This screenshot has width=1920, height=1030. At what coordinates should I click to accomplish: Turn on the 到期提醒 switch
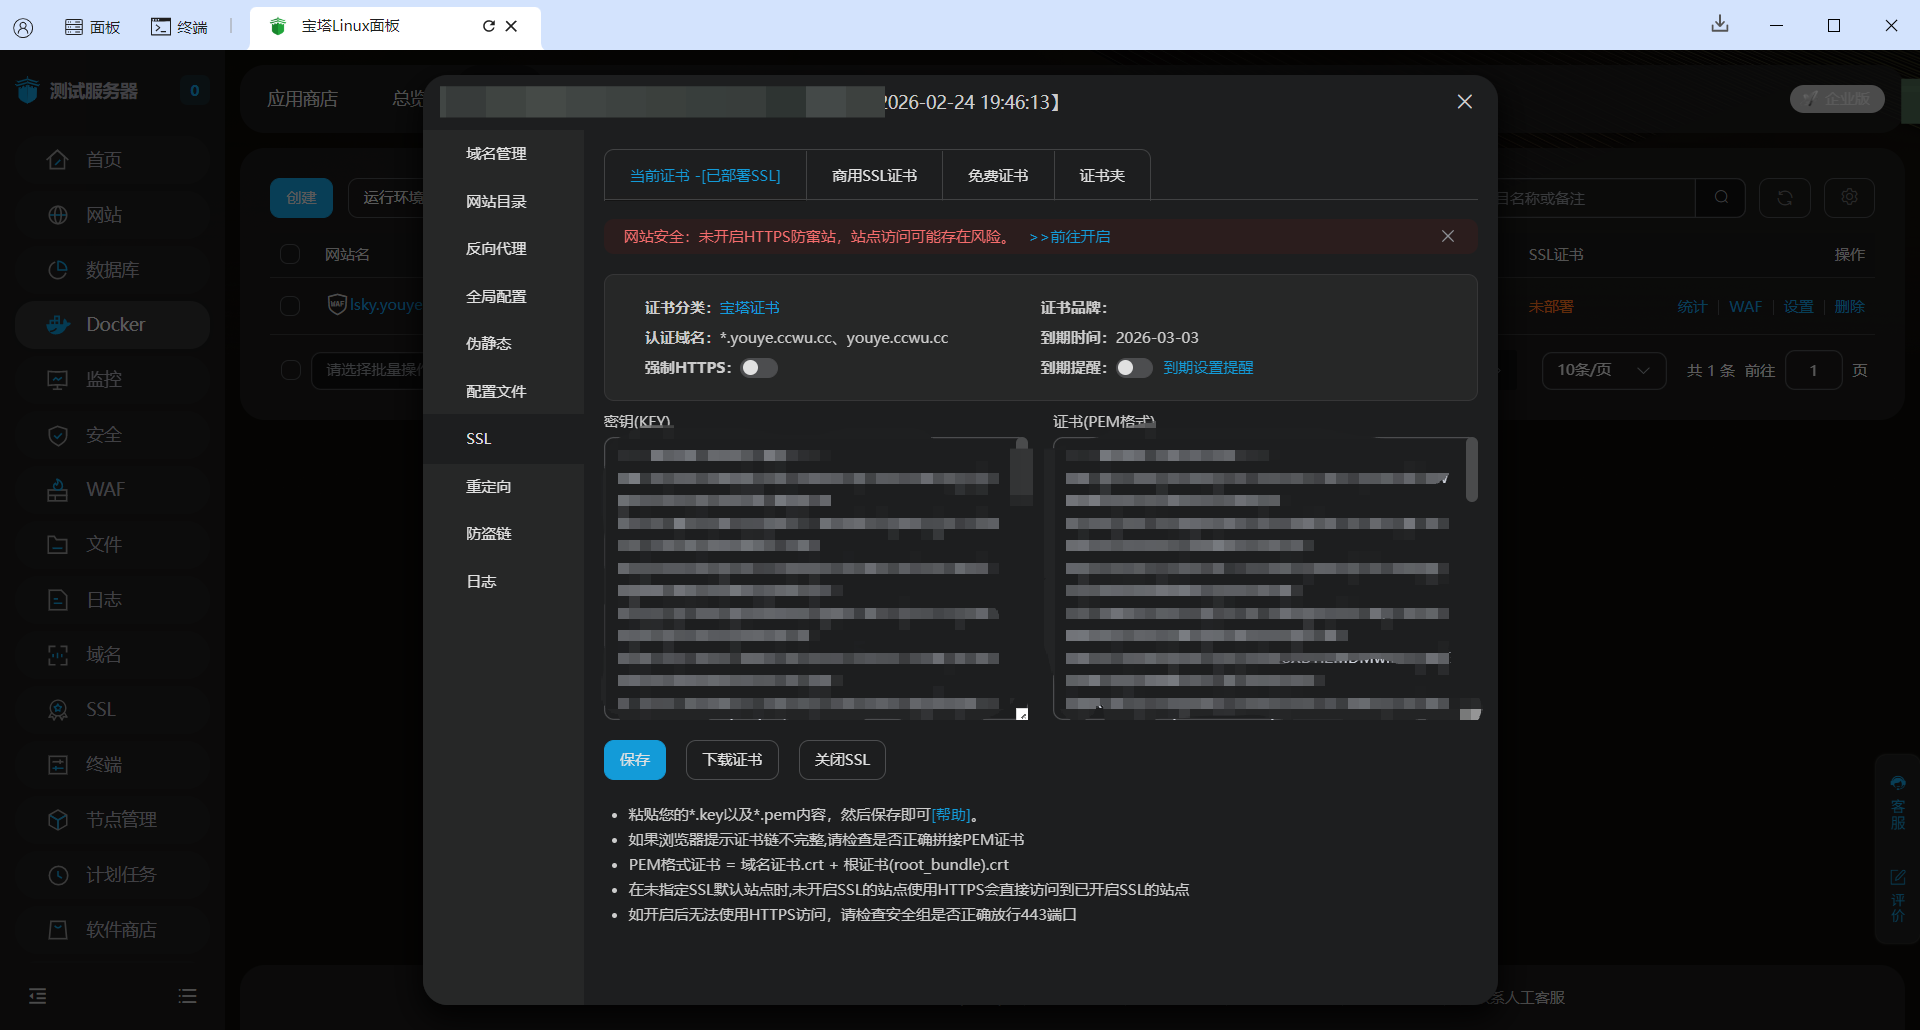click(x=1133, y=368)
